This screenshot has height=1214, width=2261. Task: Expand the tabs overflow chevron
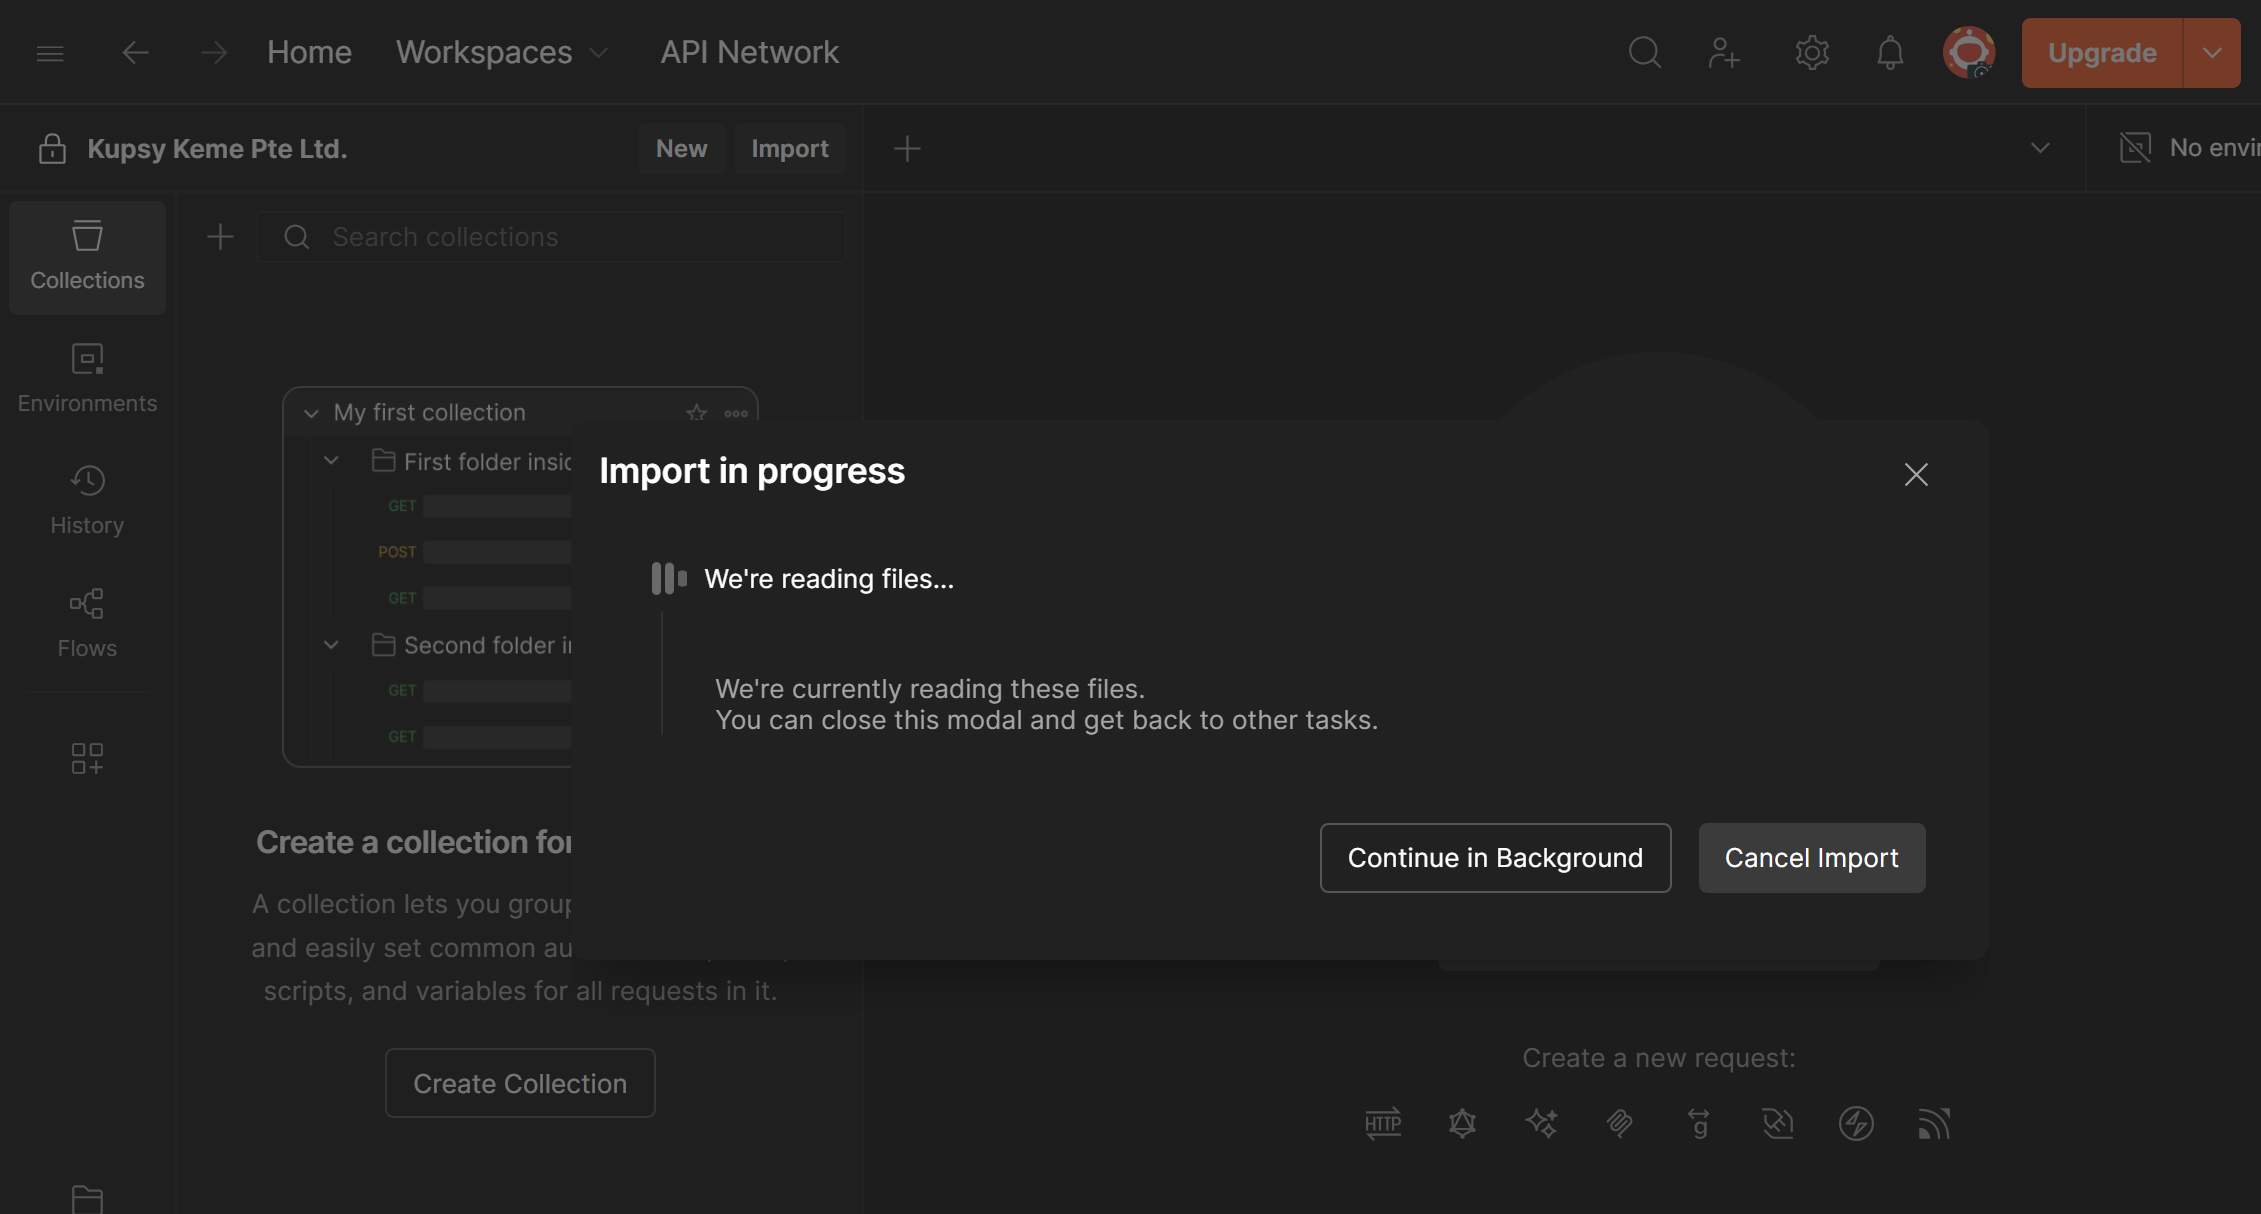point(2040,148)
